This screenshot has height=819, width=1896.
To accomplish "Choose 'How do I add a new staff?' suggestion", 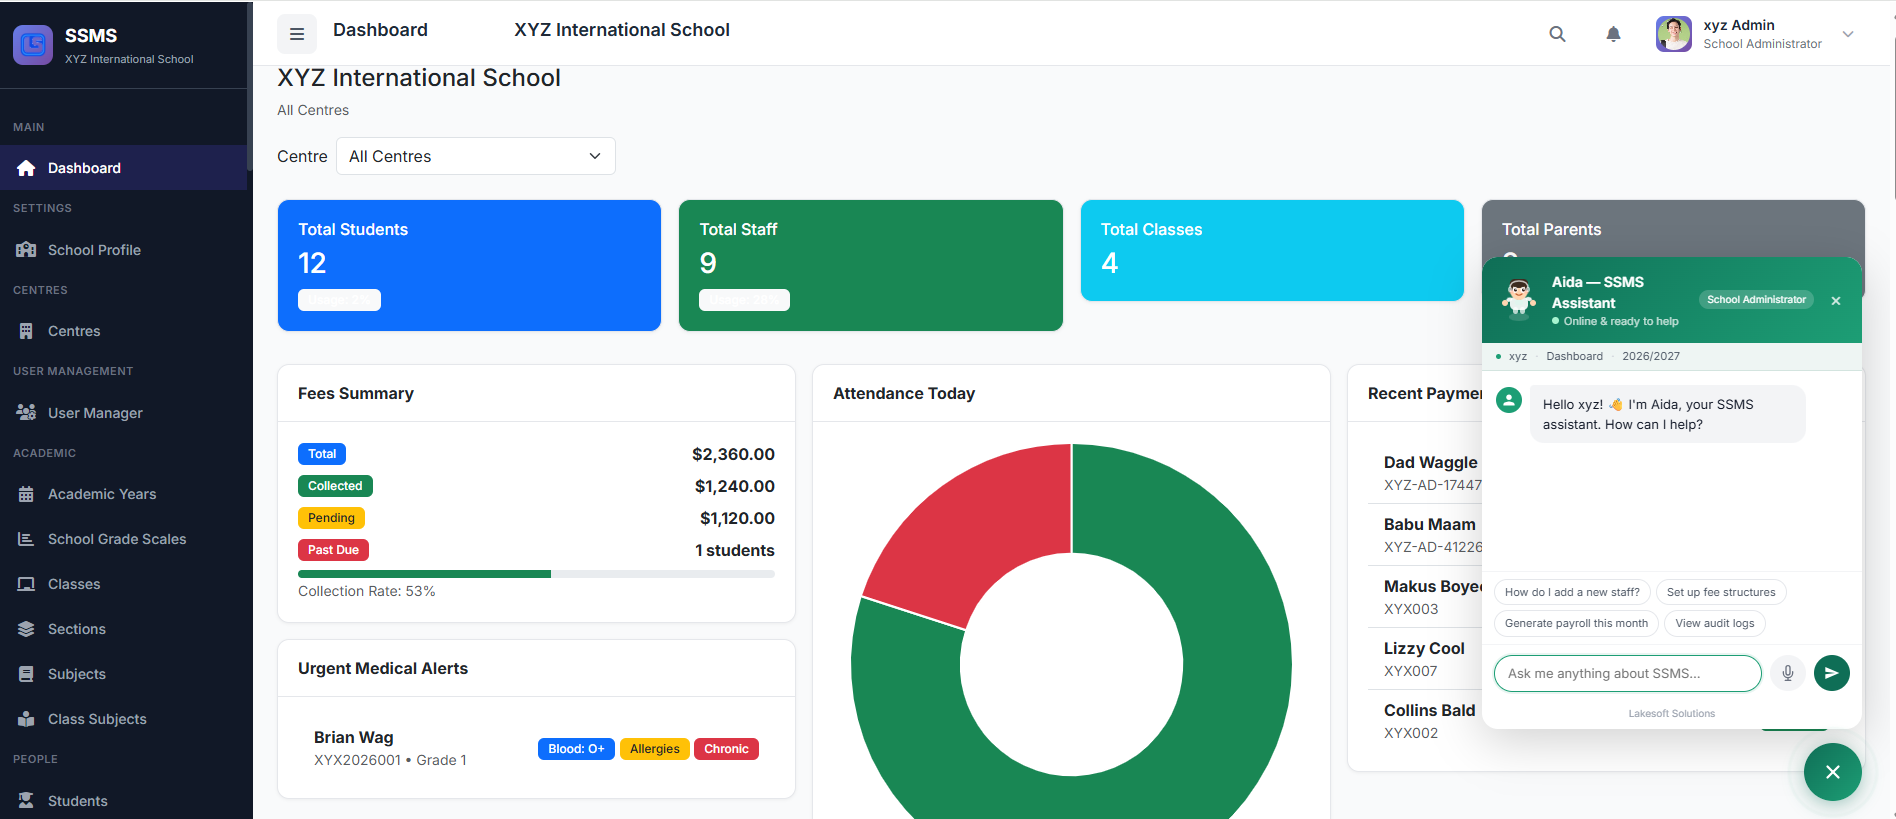I will click(1572, 592).
